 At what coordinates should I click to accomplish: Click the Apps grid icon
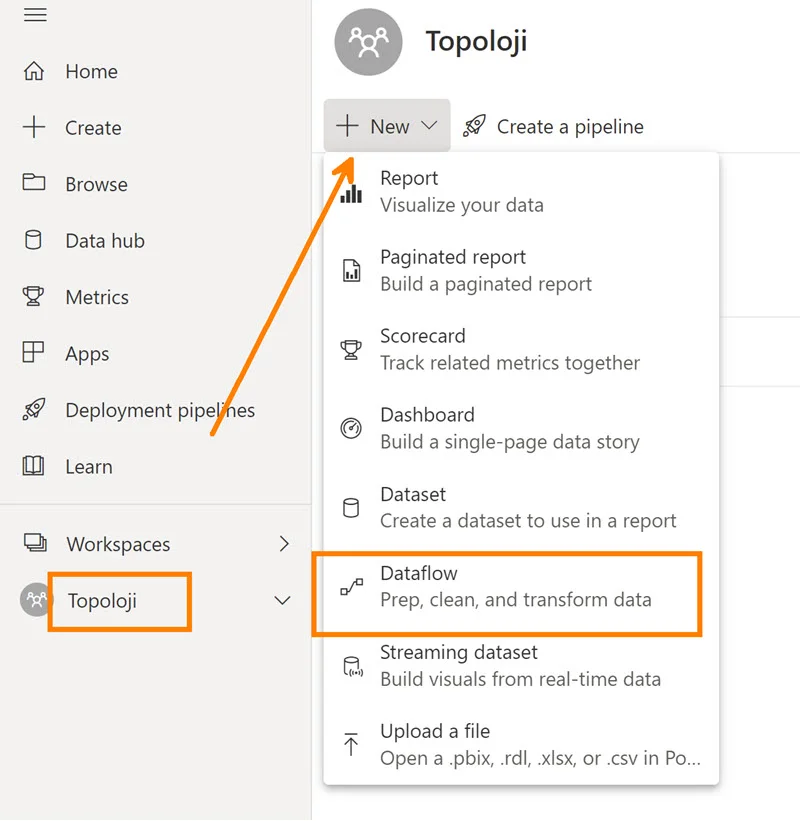click(x=33, y=352)
